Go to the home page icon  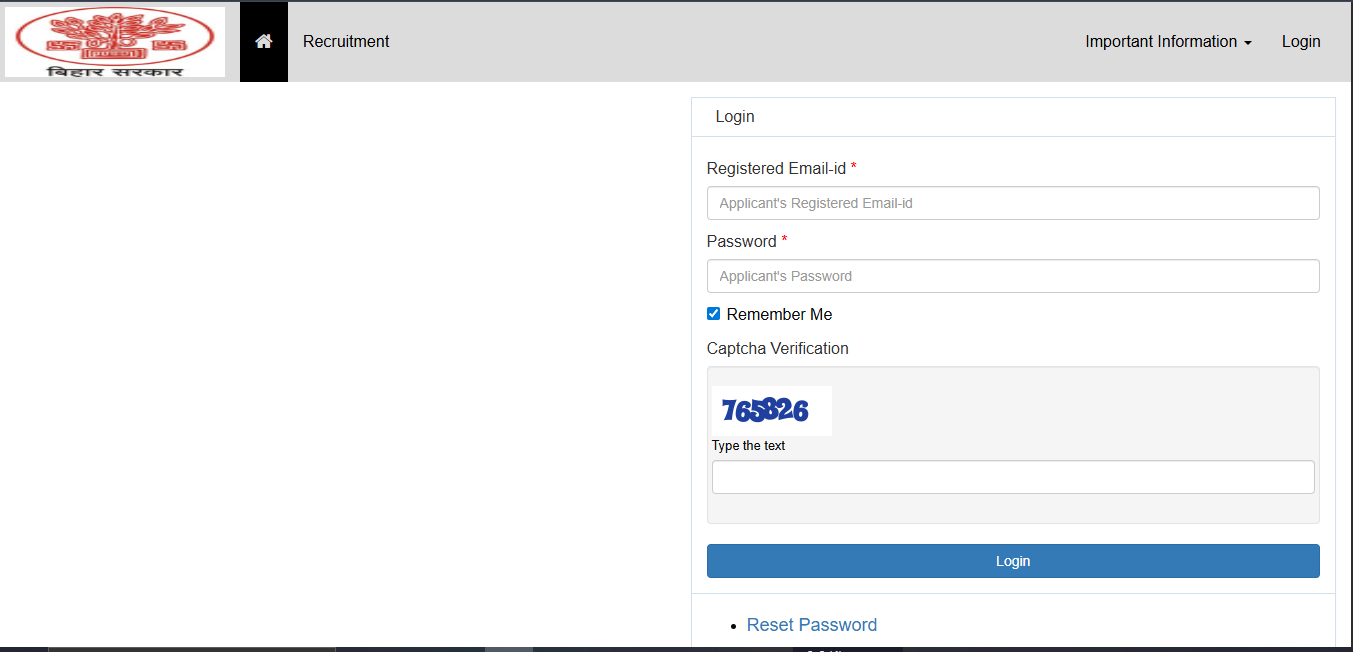(x=264, y=42)
